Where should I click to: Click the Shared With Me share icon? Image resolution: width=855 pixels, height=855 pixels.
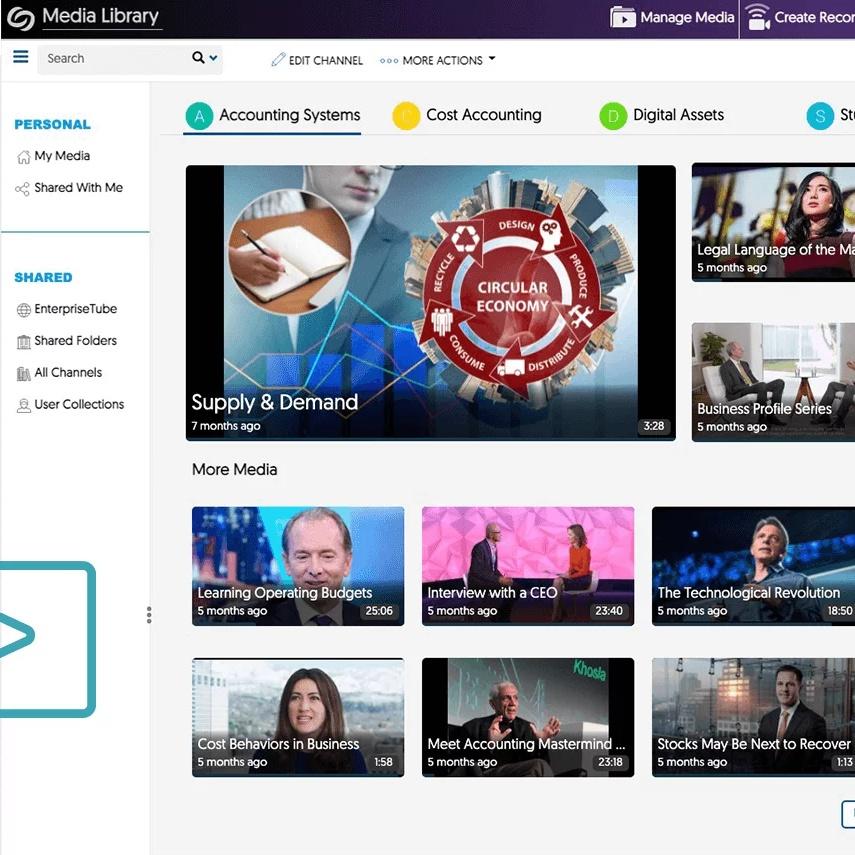[23, 189]
